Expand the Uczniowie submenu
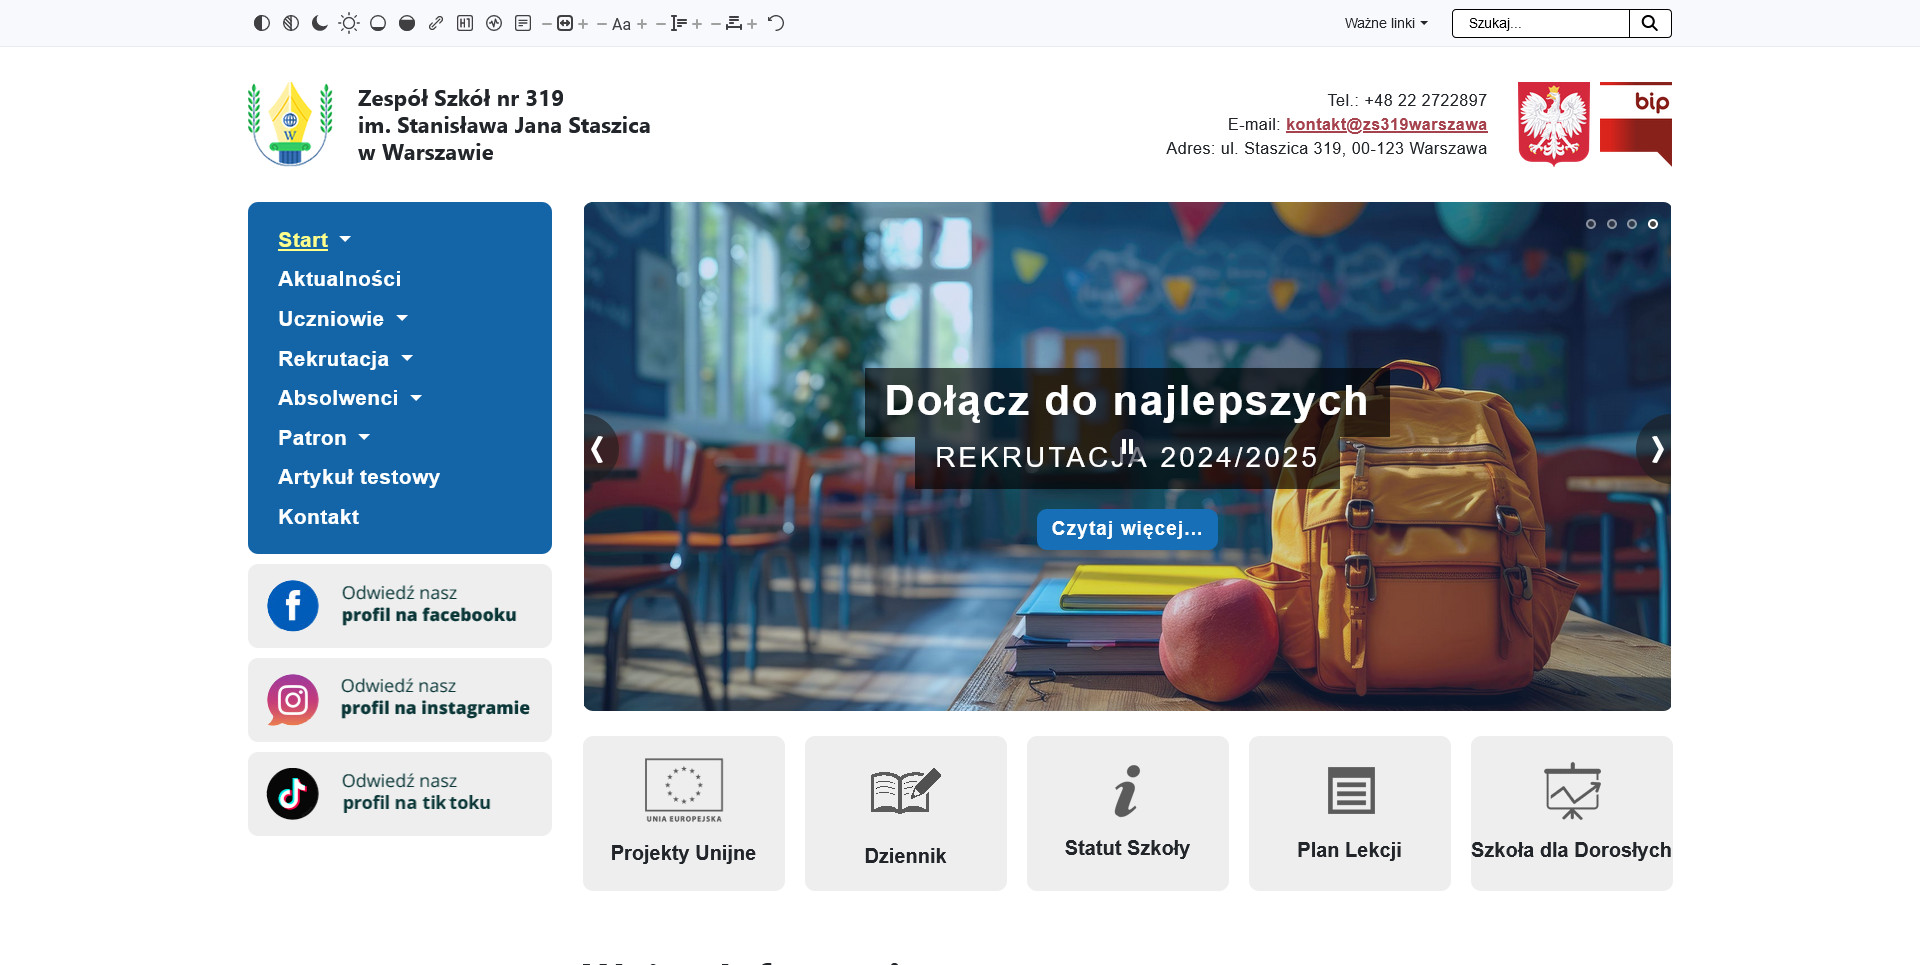Screen dimensions: 1920x965 point(402,319)
